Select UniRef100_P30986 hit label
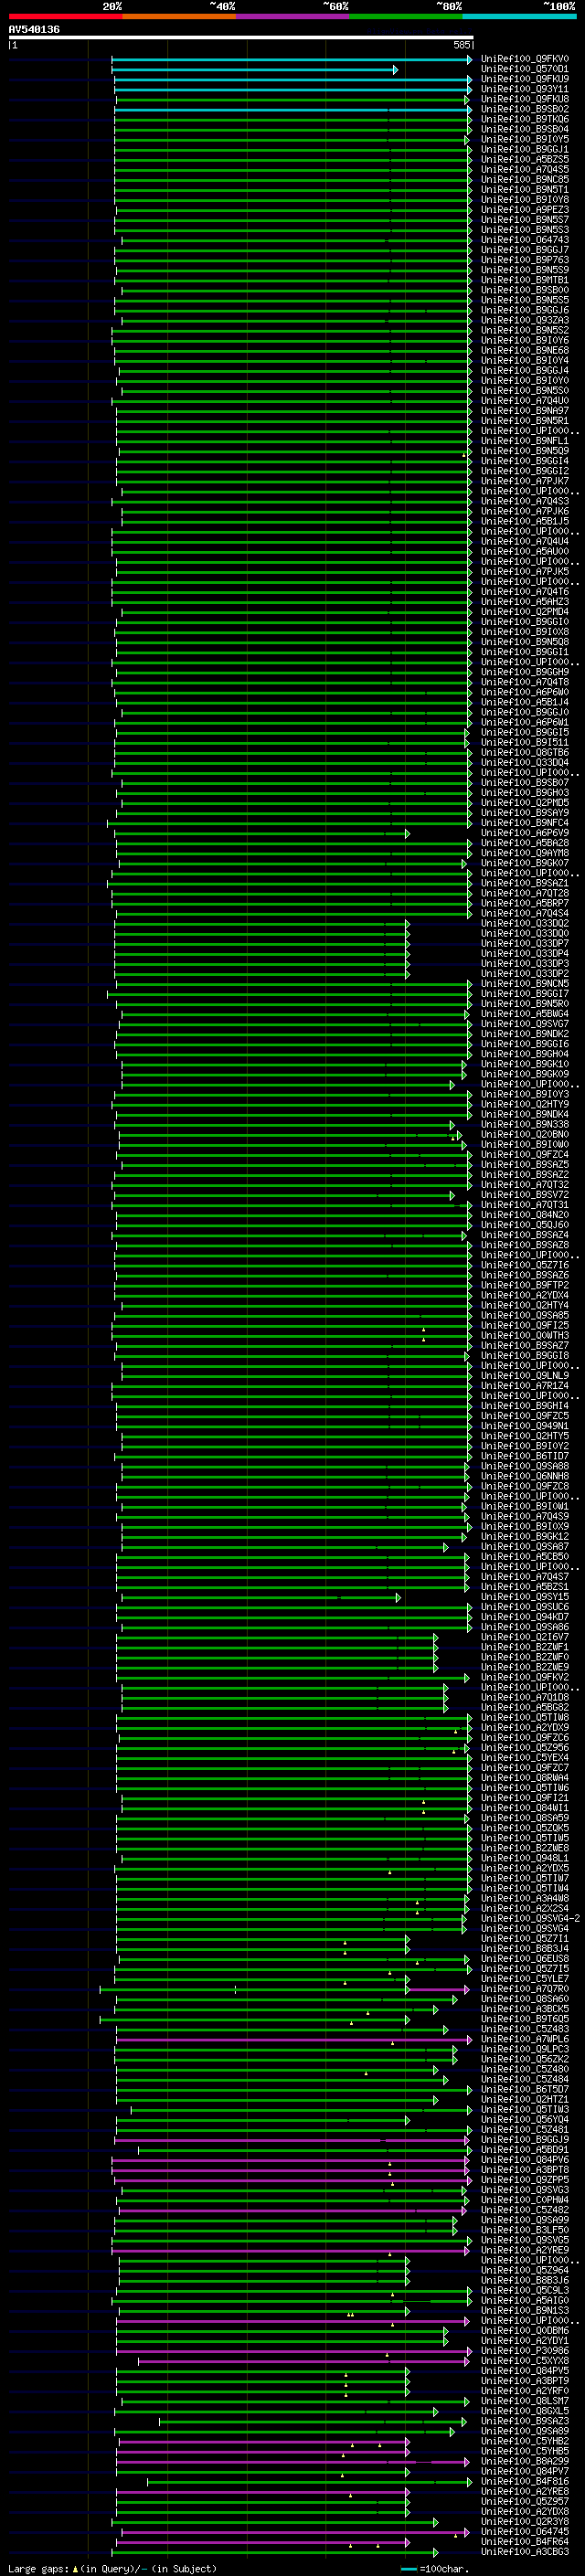 (x=525, y=2351)
